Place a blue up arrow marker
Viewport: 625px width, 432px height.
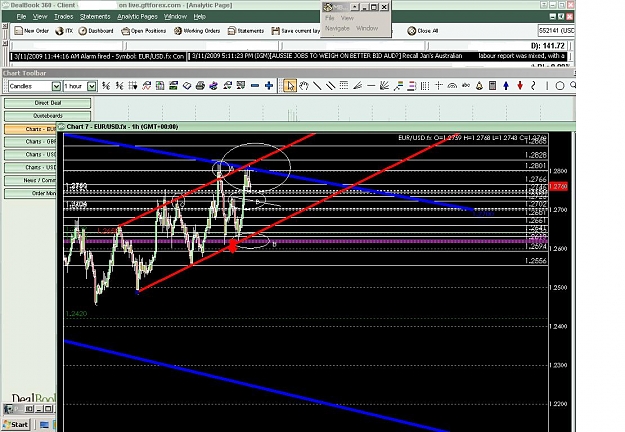click(506, 86)
